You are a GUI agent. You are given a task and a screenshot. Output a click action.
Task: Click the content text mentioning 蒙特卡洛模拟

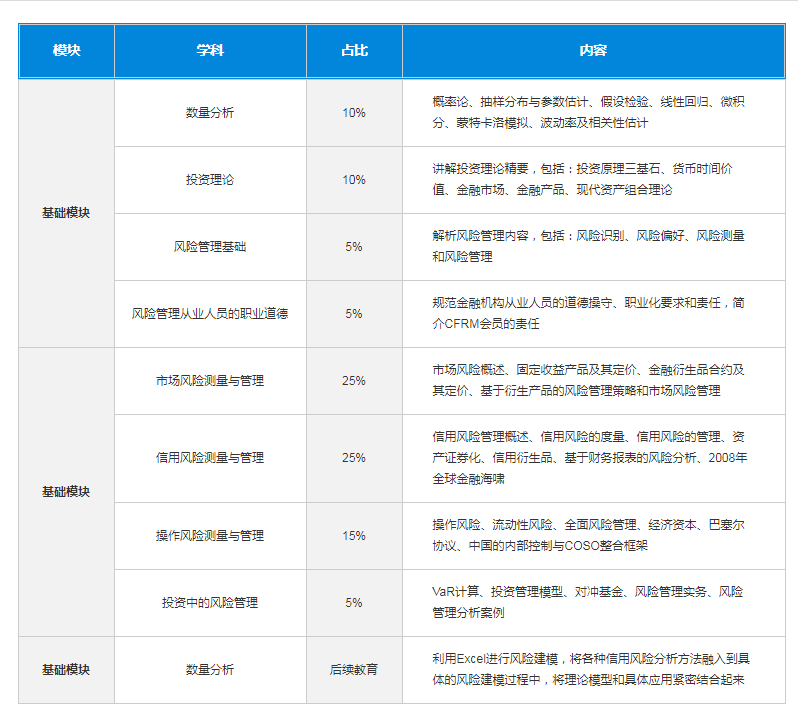click(x=590, y=113)
